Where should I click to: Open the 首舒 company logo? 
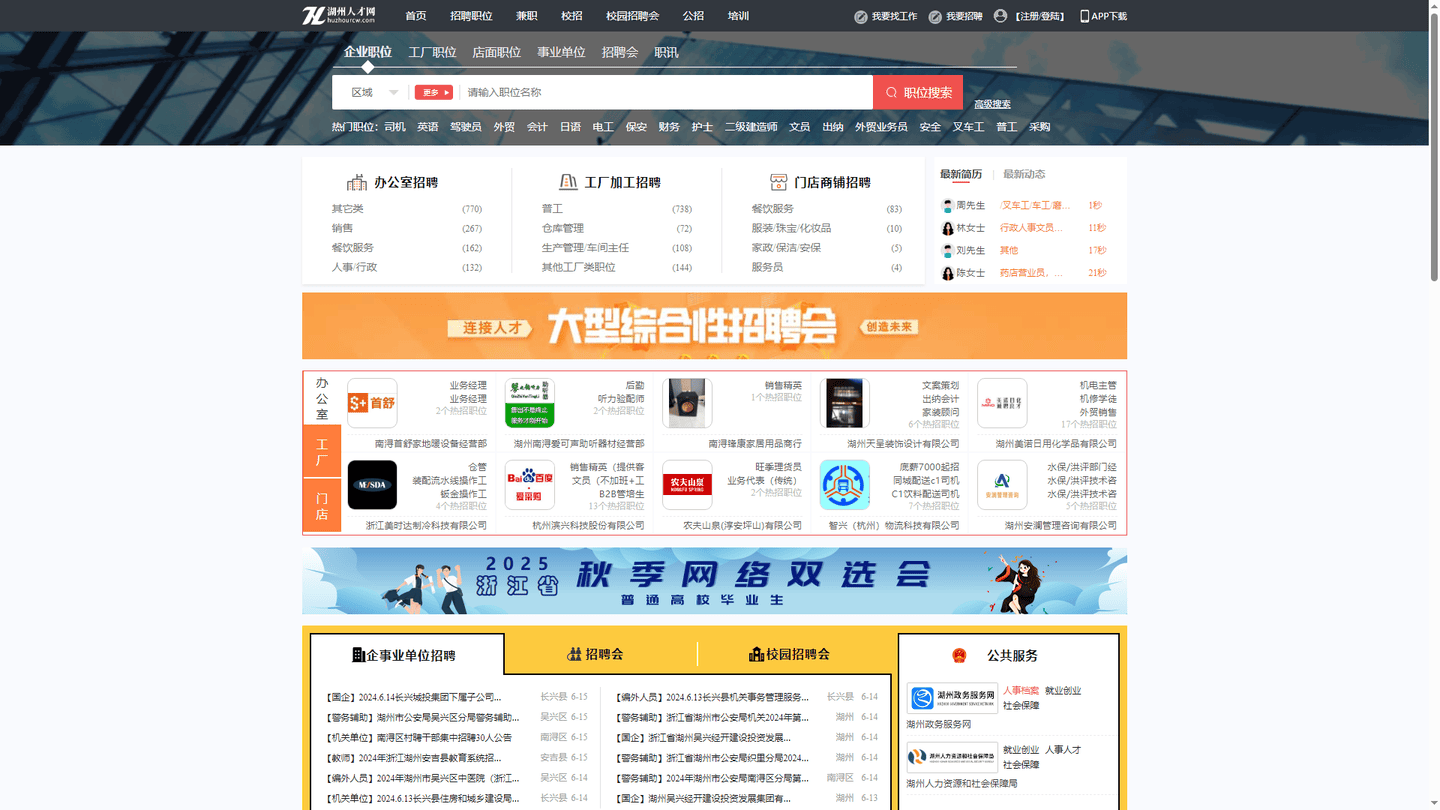pyautogui.click(x=372, y=403)
